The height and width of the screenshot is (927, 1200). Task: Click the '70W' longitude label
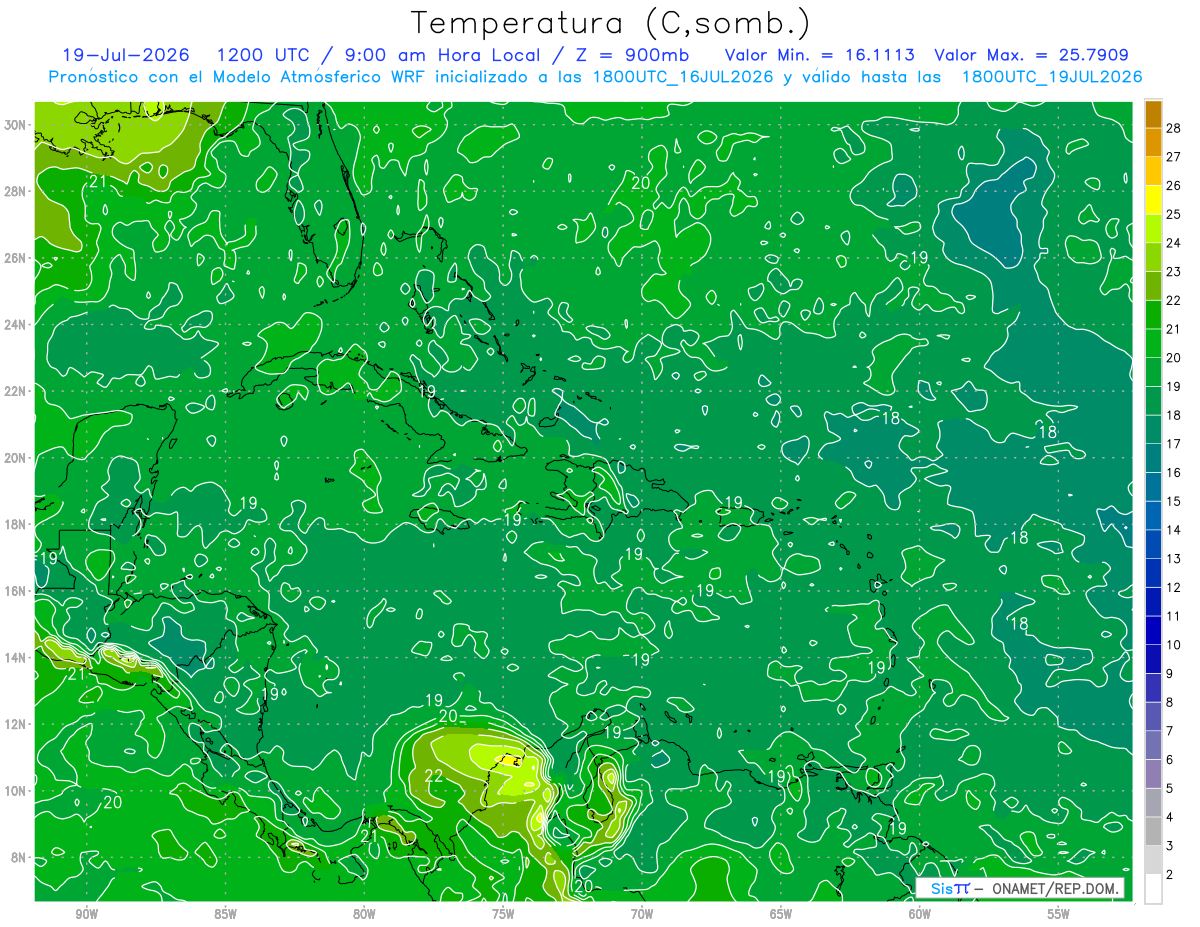(642, 914)
